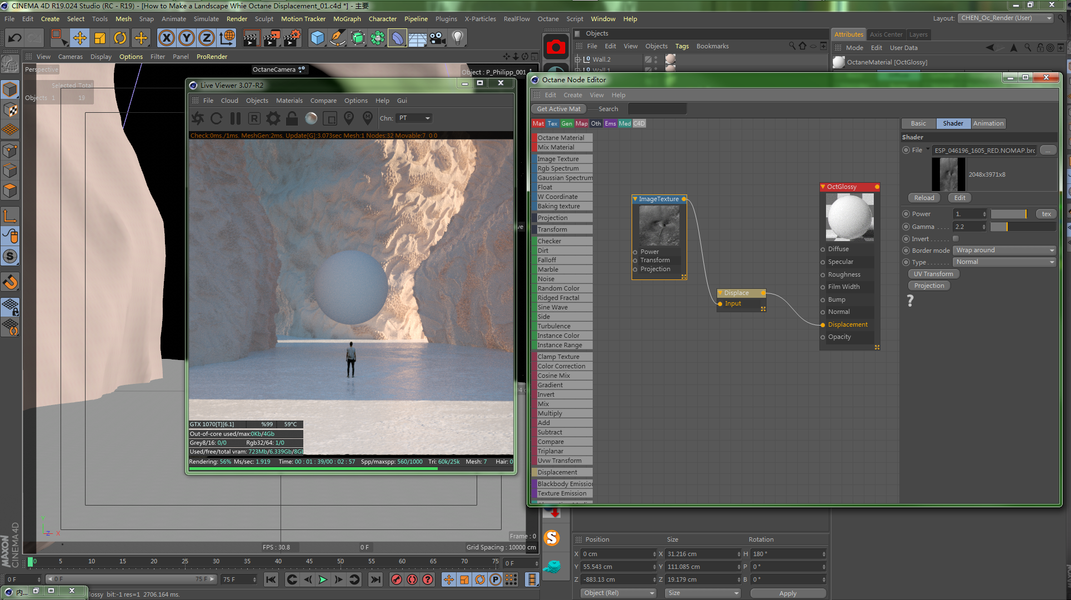
Task: Add a Light object from toolbar
Action: pyautogui.click(x=458, y=38)
